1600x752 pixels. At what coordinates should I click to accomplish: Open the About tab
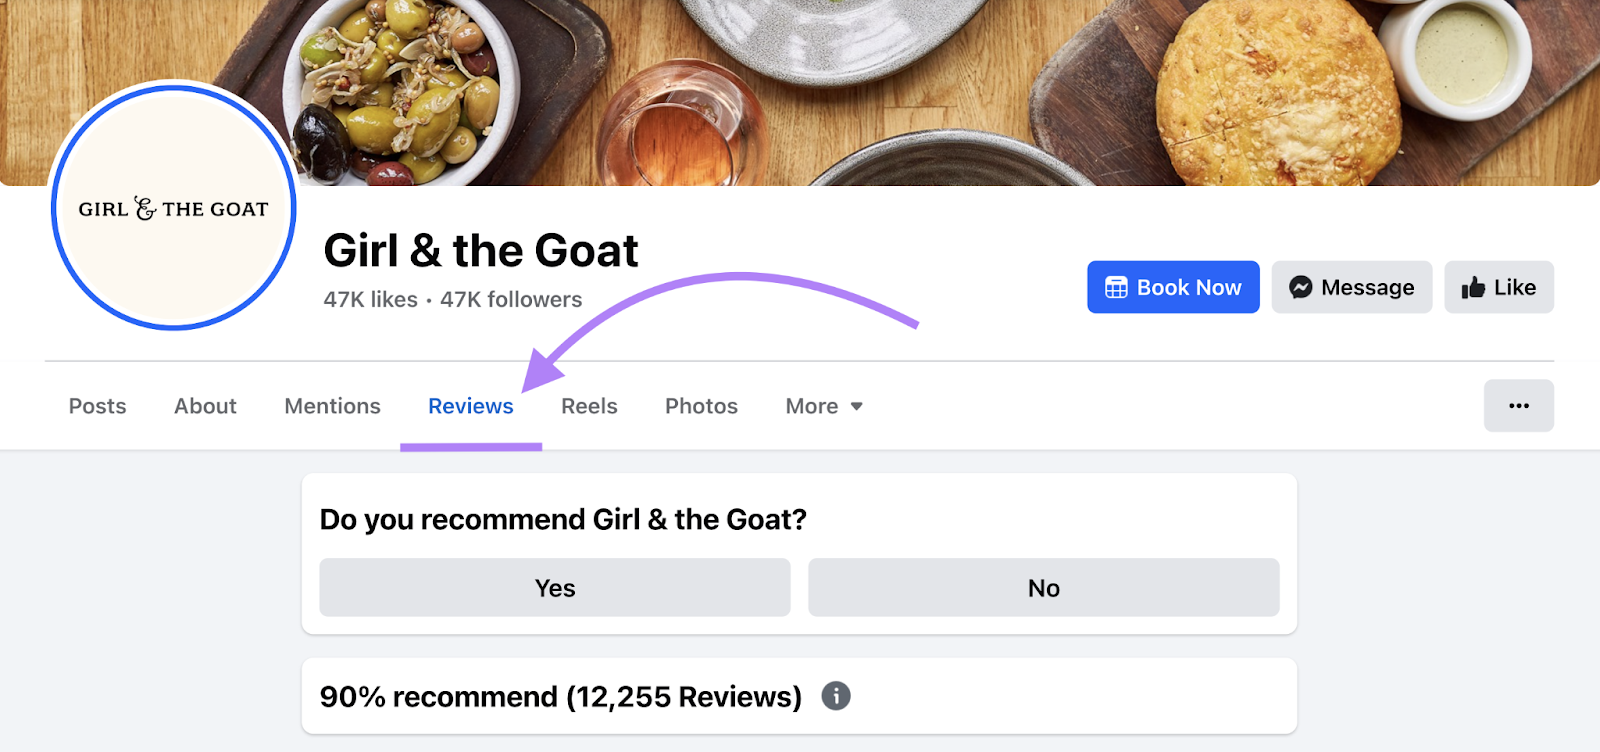click(x=205, y=406)
